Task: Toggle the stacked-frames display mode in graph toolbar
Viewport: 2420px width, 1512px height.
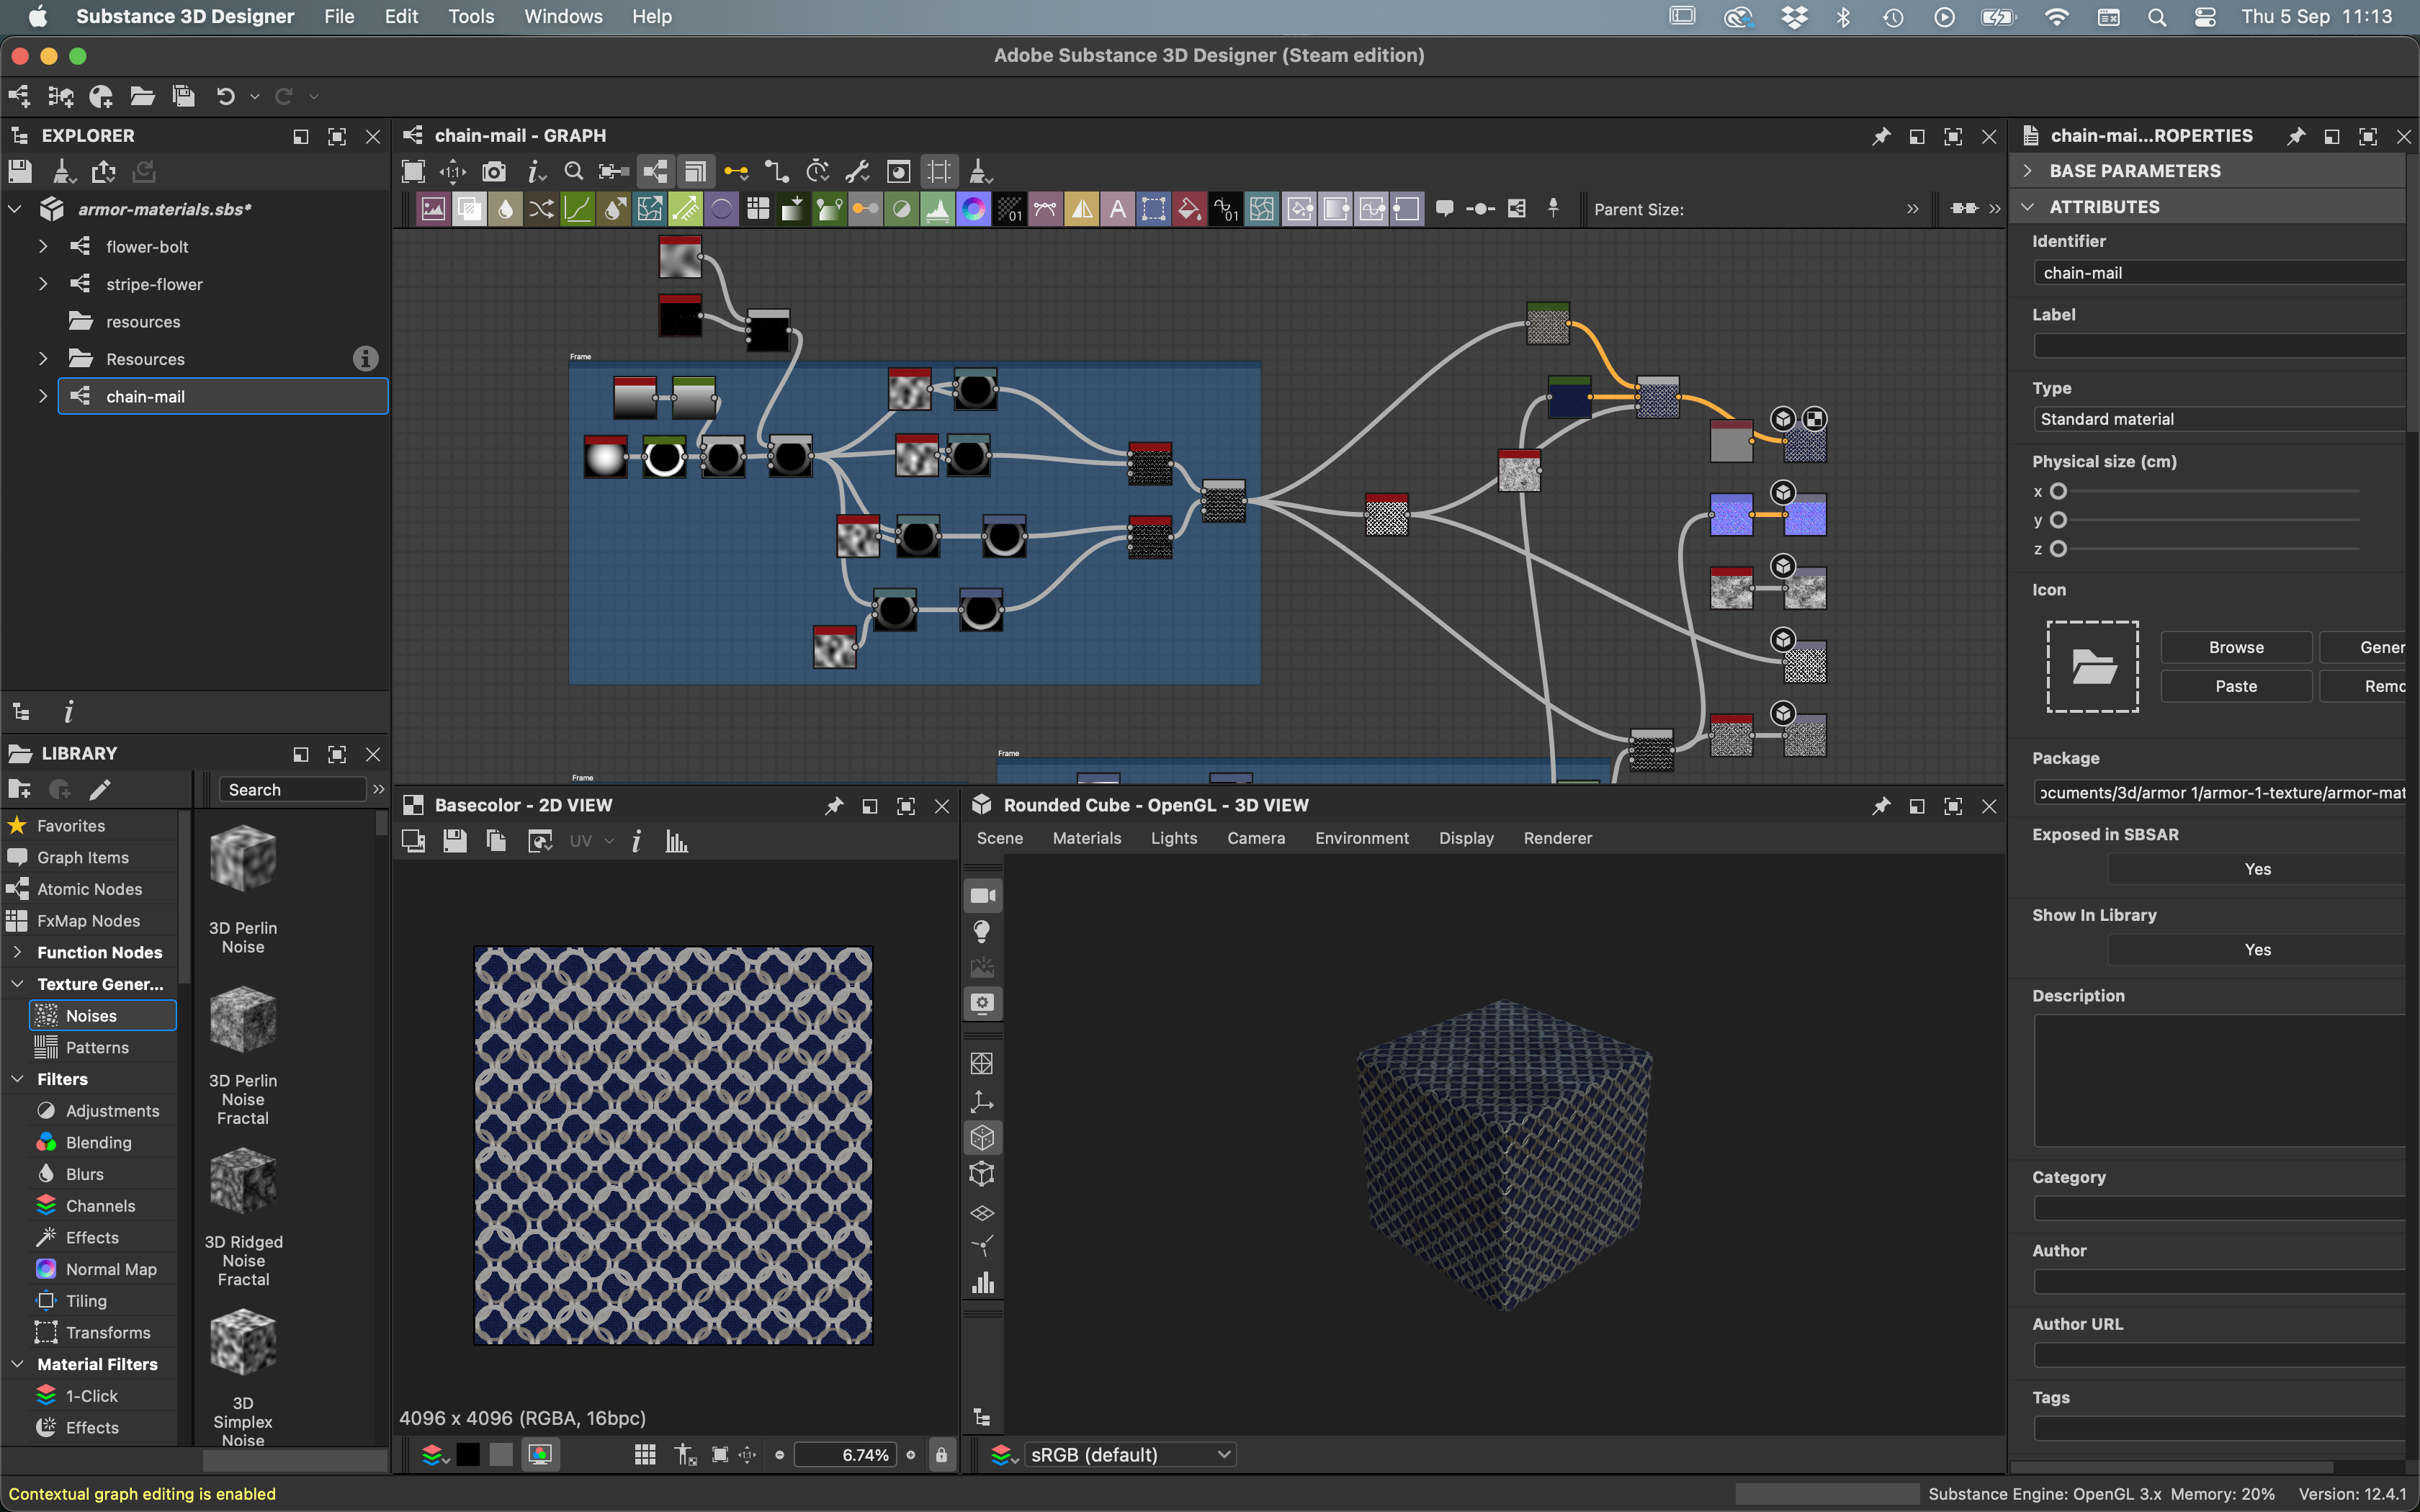Action: (x=695, y=171)
